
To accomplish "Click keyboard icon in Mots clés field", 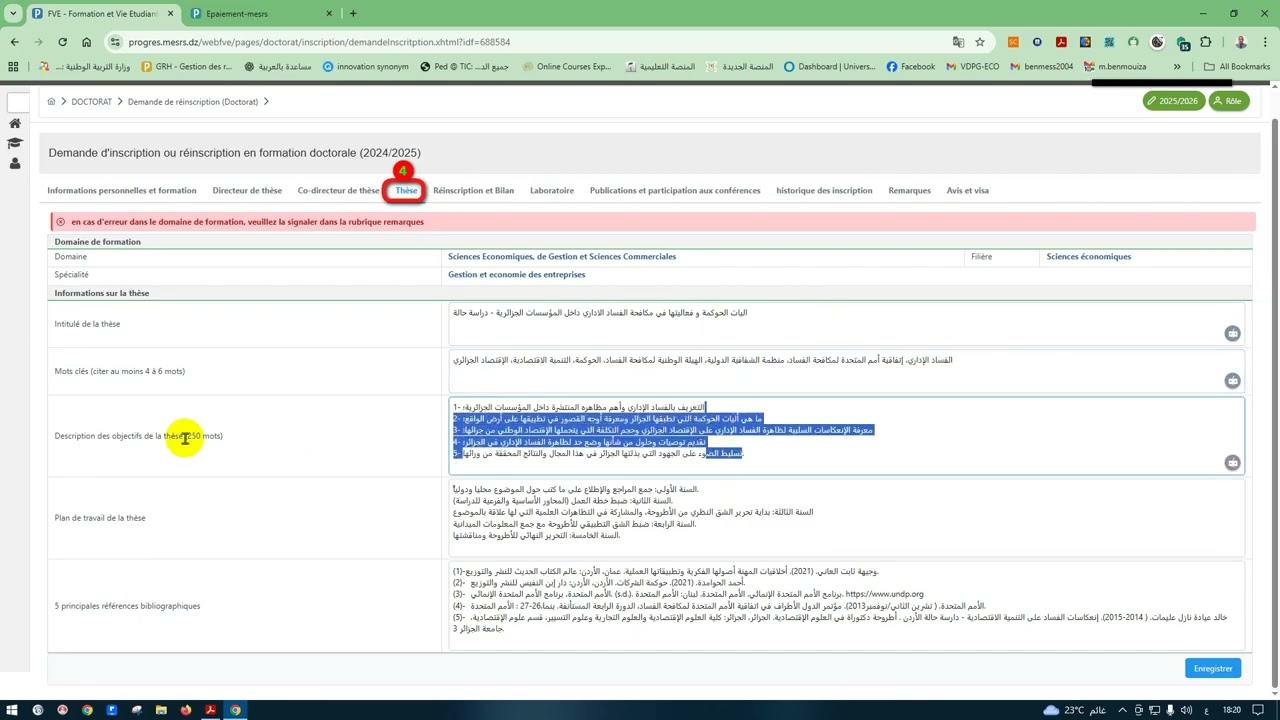I will [x=1232, y=381].
